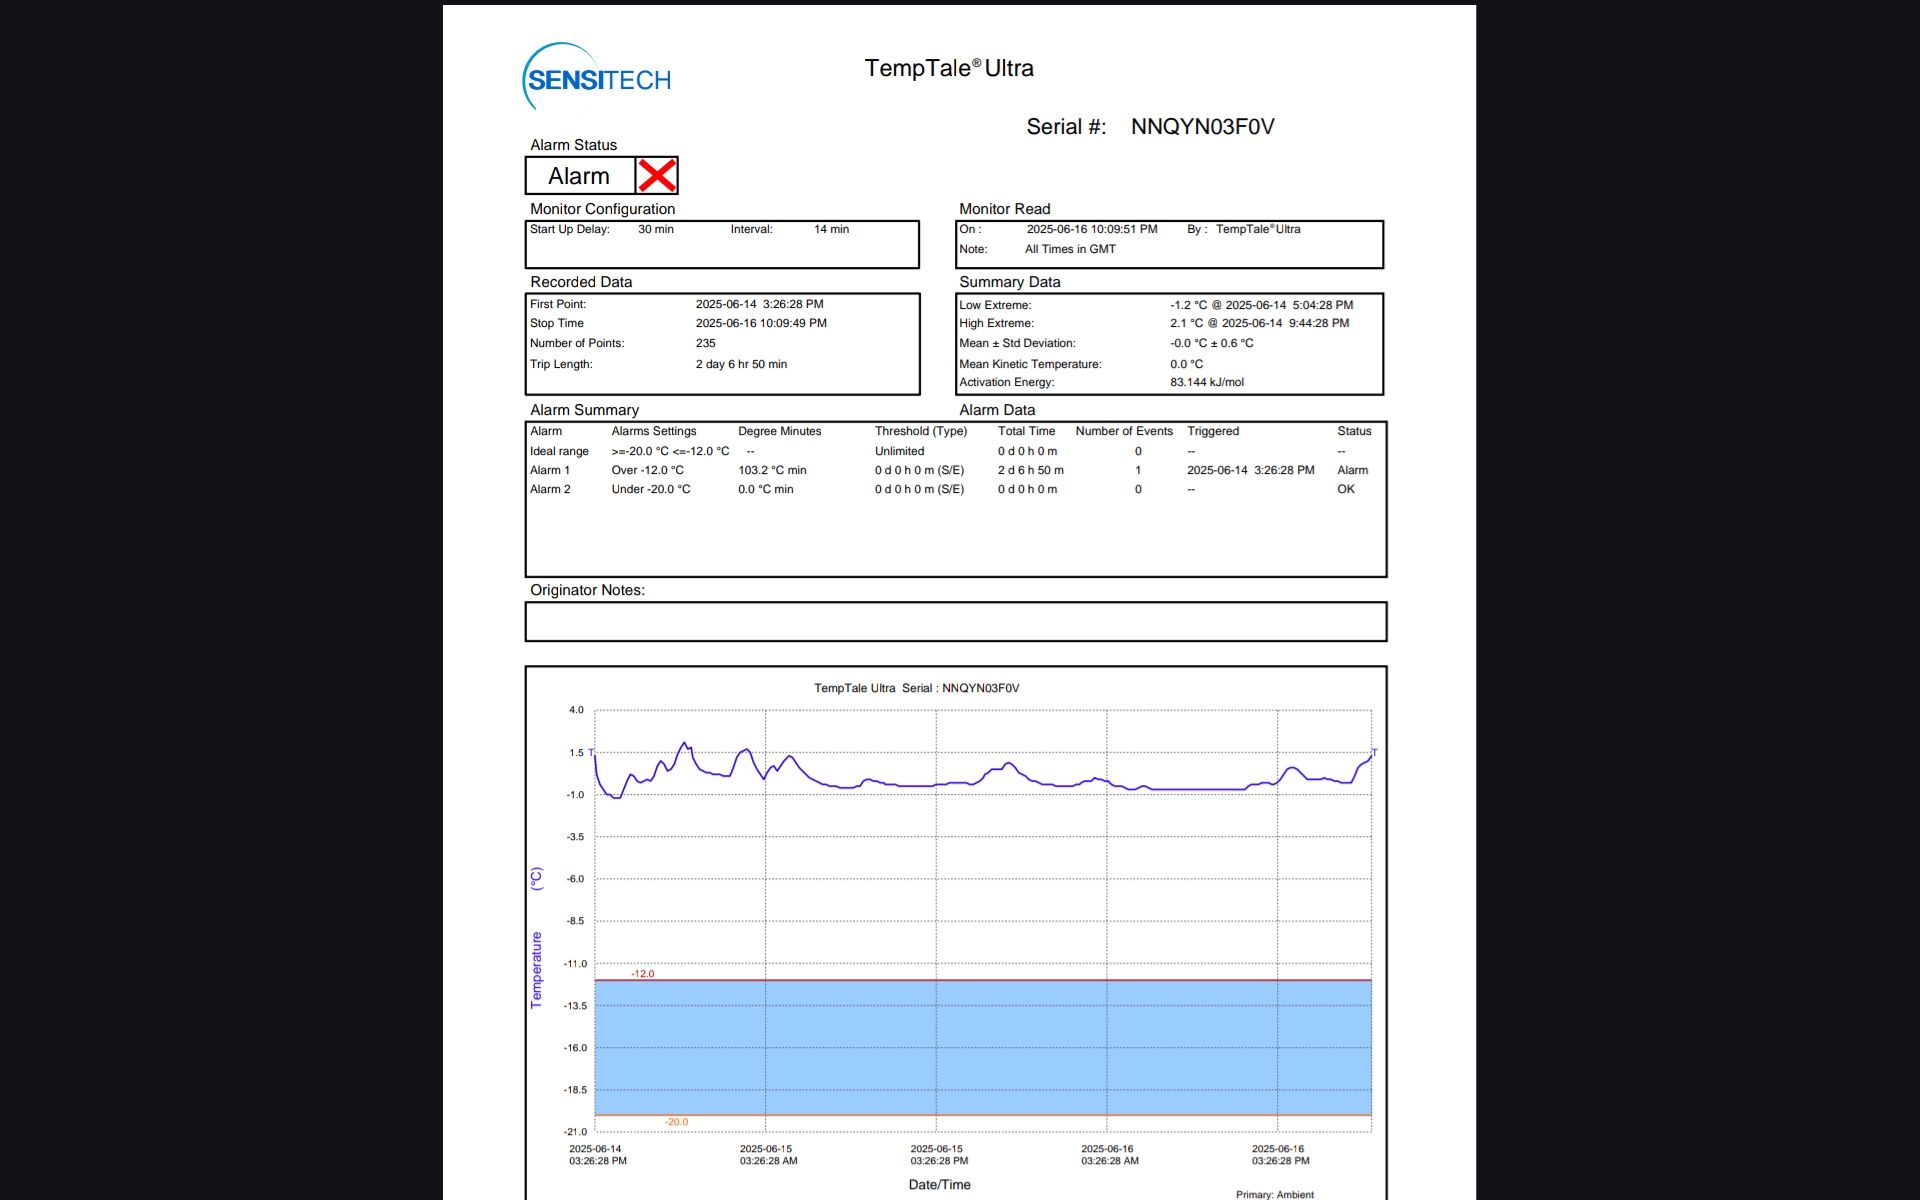Click the Temperature y-axis label
The image size is (1920, 1200).
point(536,970)
